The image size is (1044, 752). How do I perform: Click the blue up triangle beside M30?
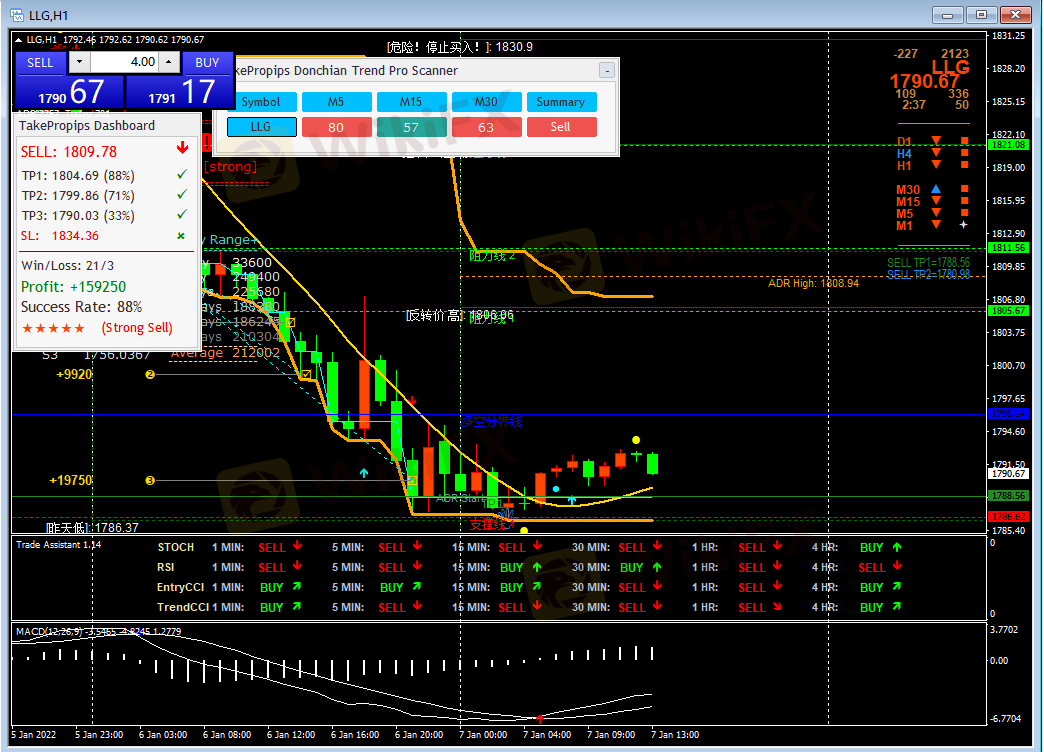[936, 189]
